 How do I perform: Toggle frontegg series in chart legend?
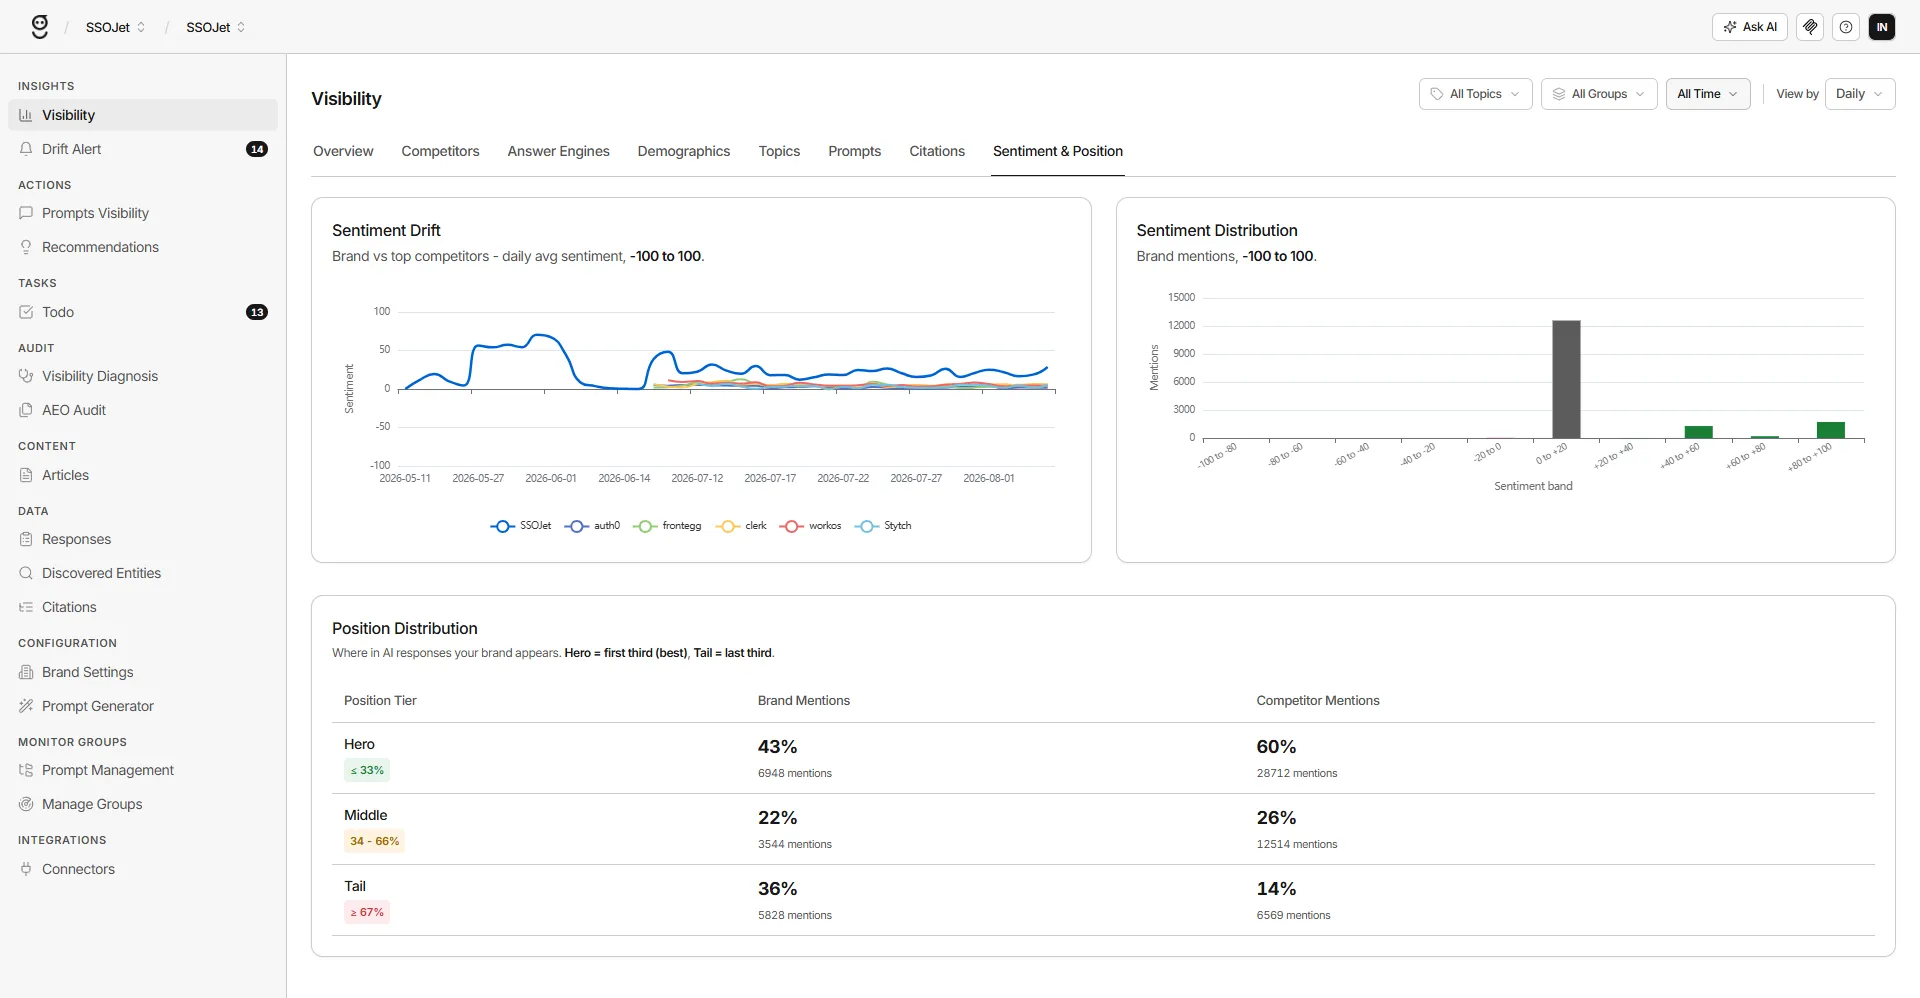tap(667, 526)
